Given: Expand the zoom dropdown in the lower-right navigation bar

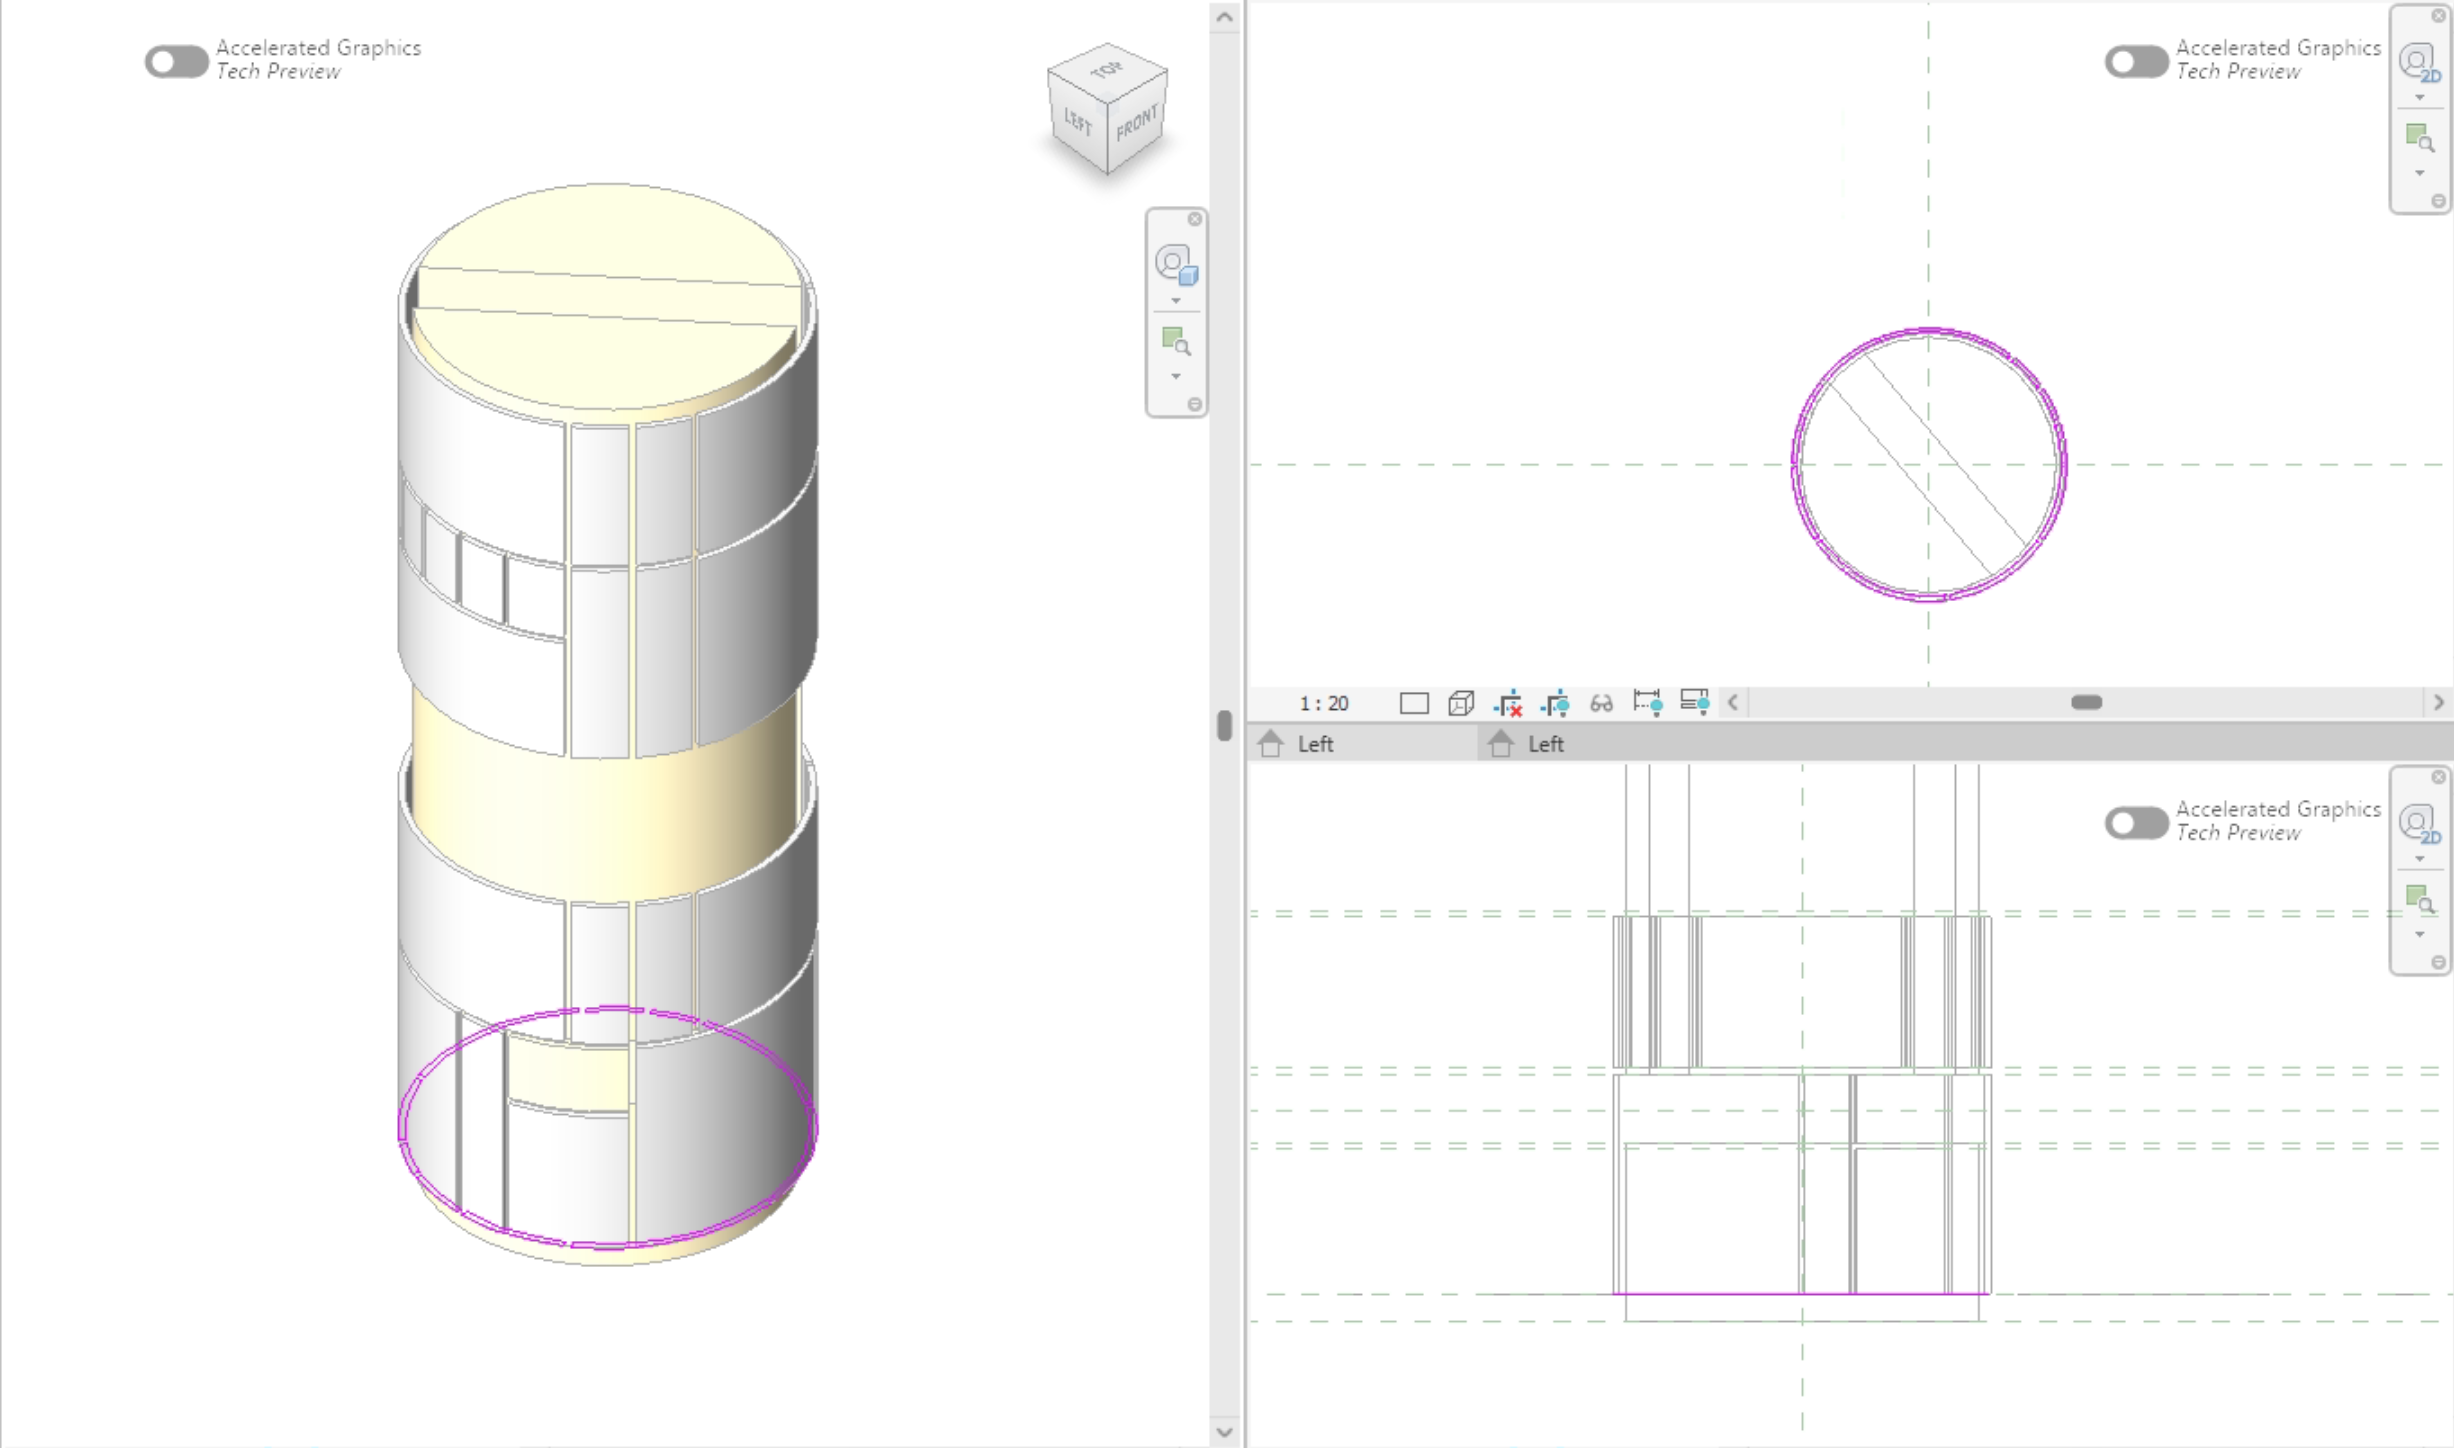Looking at the screenshot, I should tap(2420, 934).
